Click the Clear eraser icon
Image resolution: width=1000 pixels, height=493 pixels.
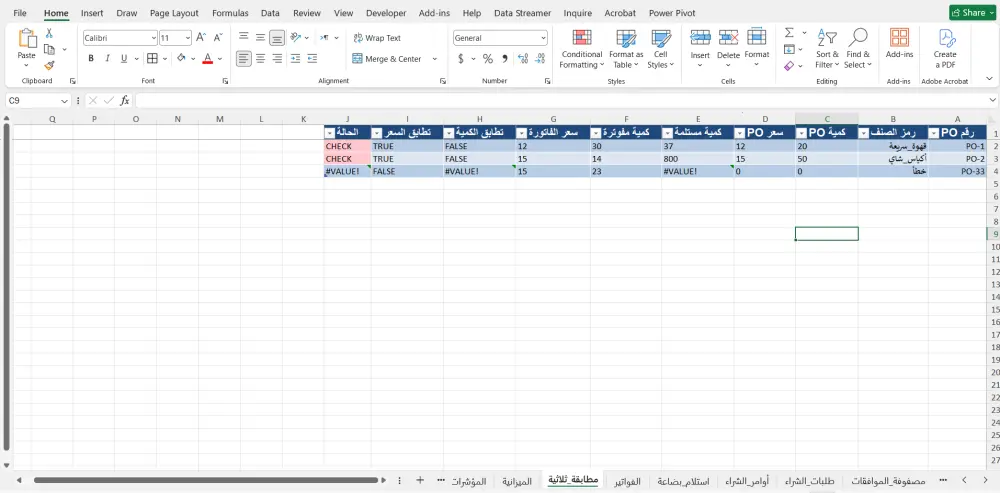click(790, 65)
